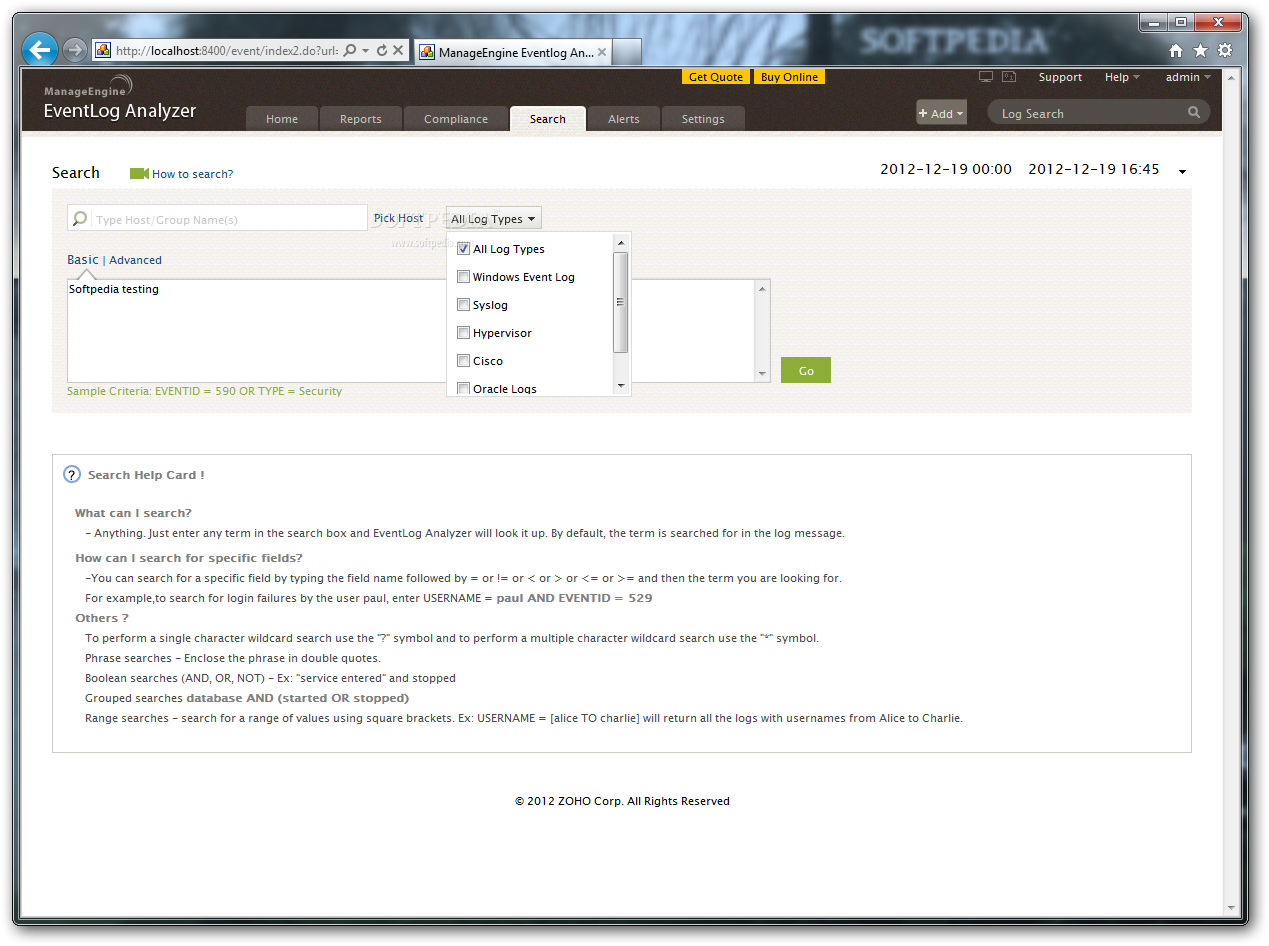Image resolution: width=1269 pixels, height=946 pixels.
Task: Click the log type list scrollbar thumb
Action: pyautogui.click(x=620, y=302)
